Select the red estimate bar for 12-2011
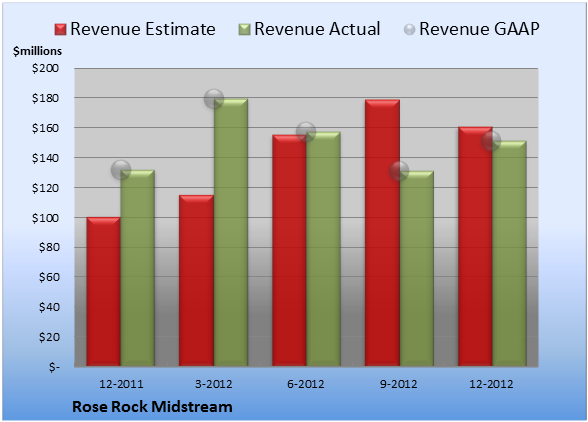 [x=104, y=291]
